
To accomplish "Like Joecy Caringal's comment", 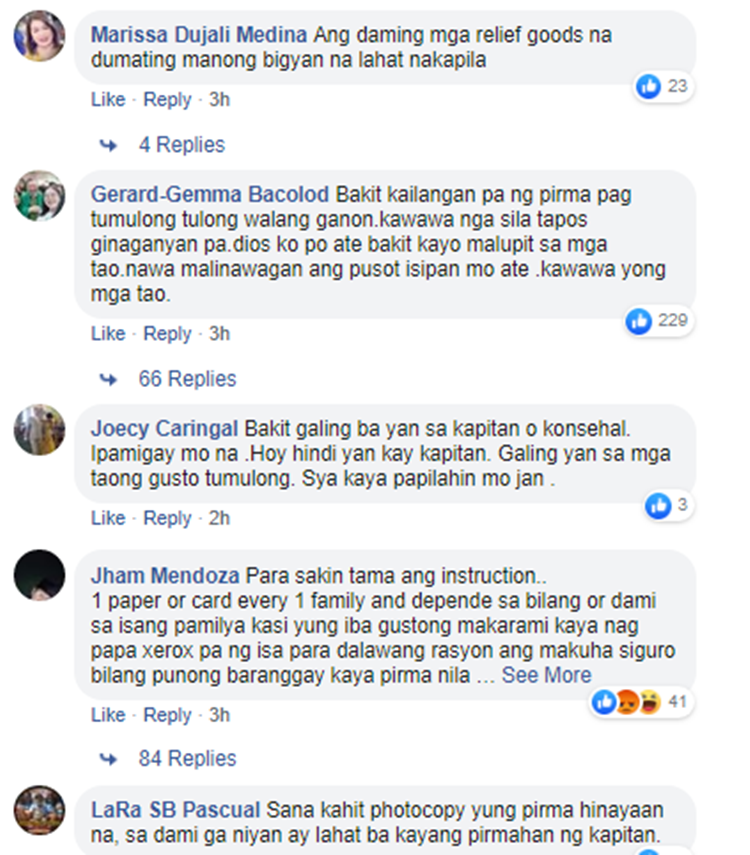I will [x=108, y=518].
